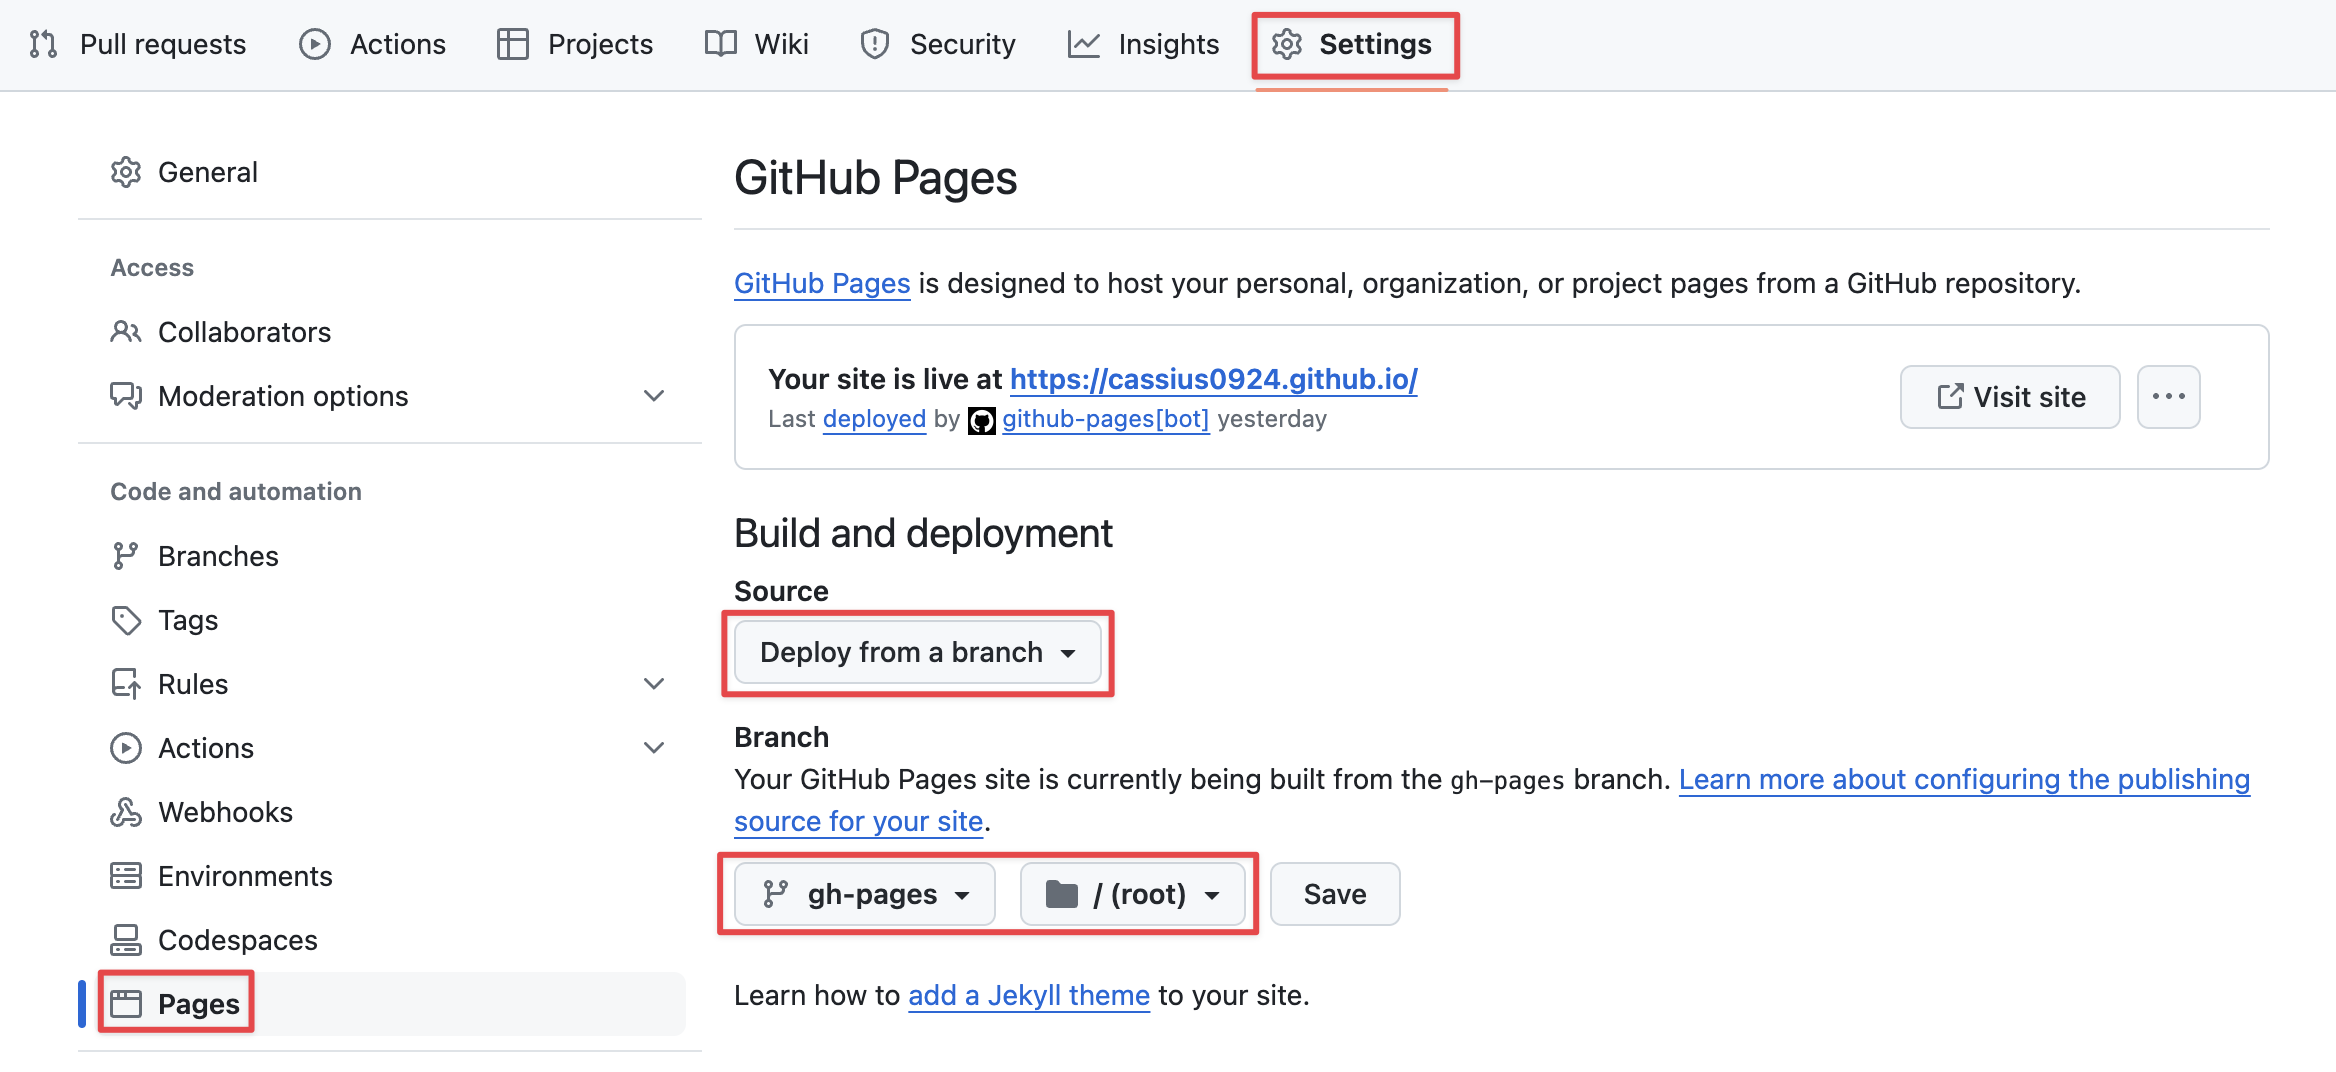
Task: Open the / (root) folder dropdown
Action: coord(1133,894)
